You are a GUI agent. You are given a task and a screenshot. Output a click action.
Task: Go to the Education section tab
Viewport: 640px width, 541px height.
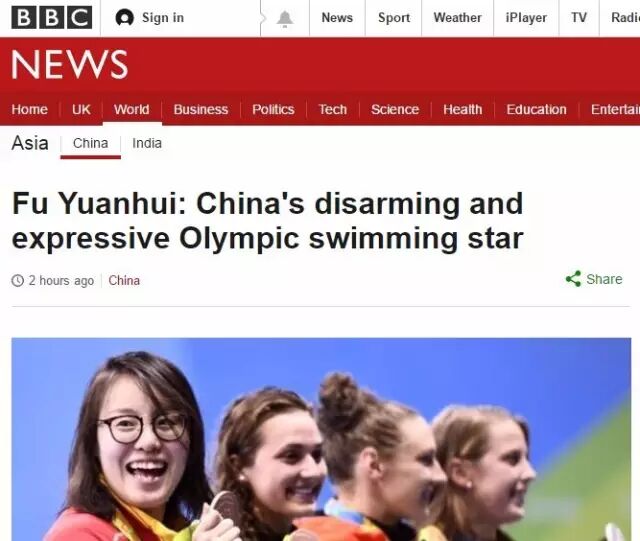coord(536,109)
